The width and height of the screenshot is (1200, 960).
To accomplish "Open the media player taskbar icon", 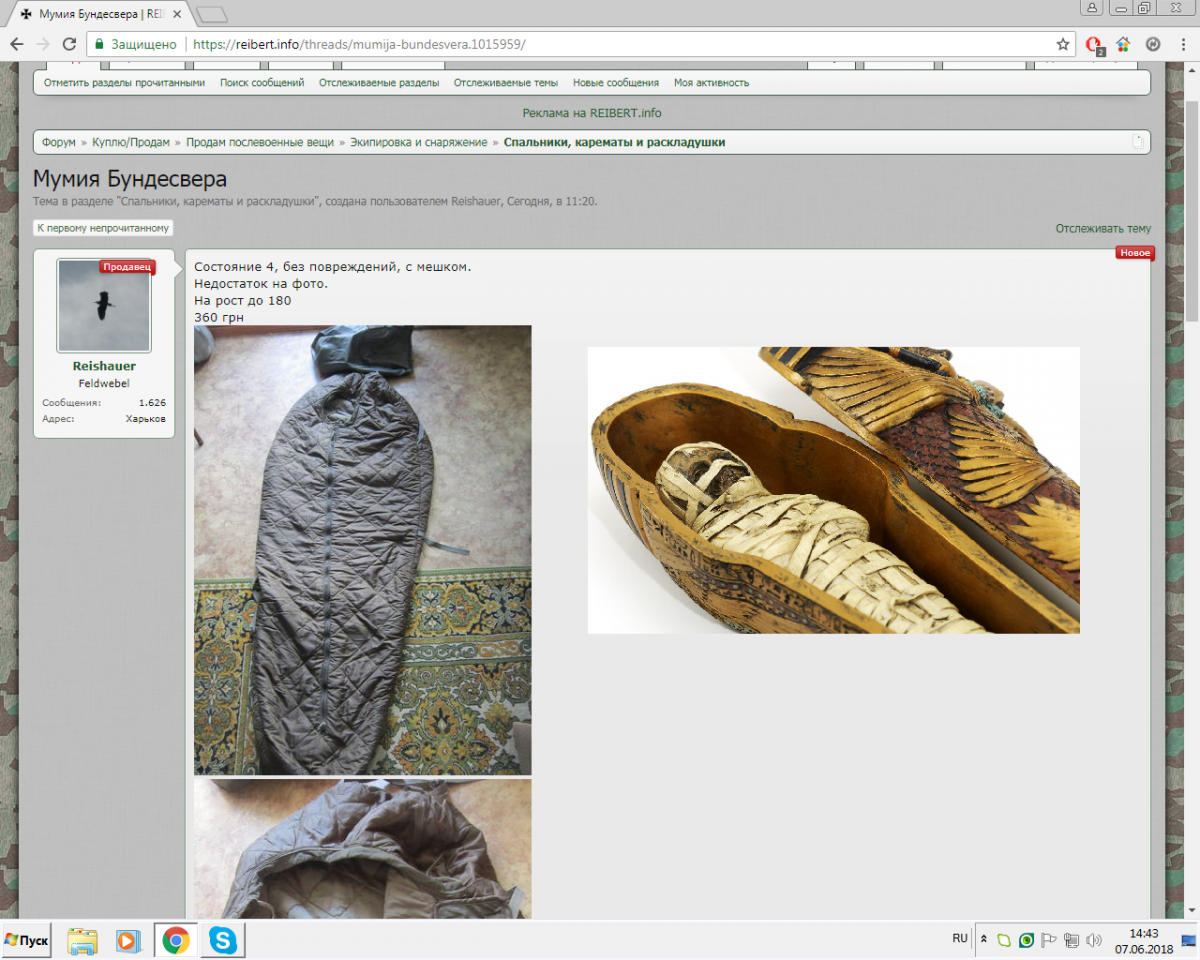I will point(128,941).
